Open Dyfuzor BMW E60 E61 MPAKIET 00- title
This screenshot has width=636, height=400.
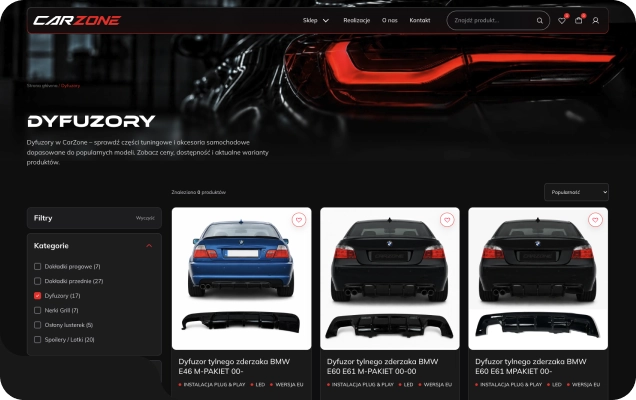point(531,366)
